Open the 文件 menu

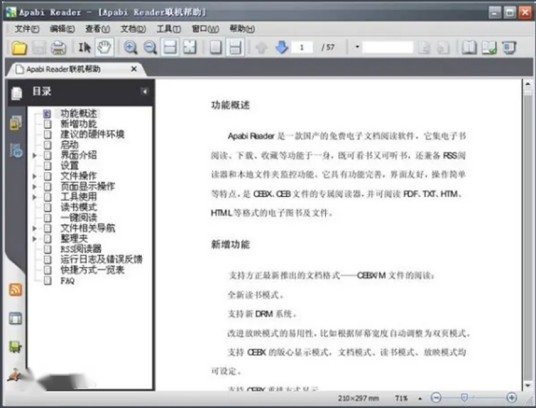[27, 29]
